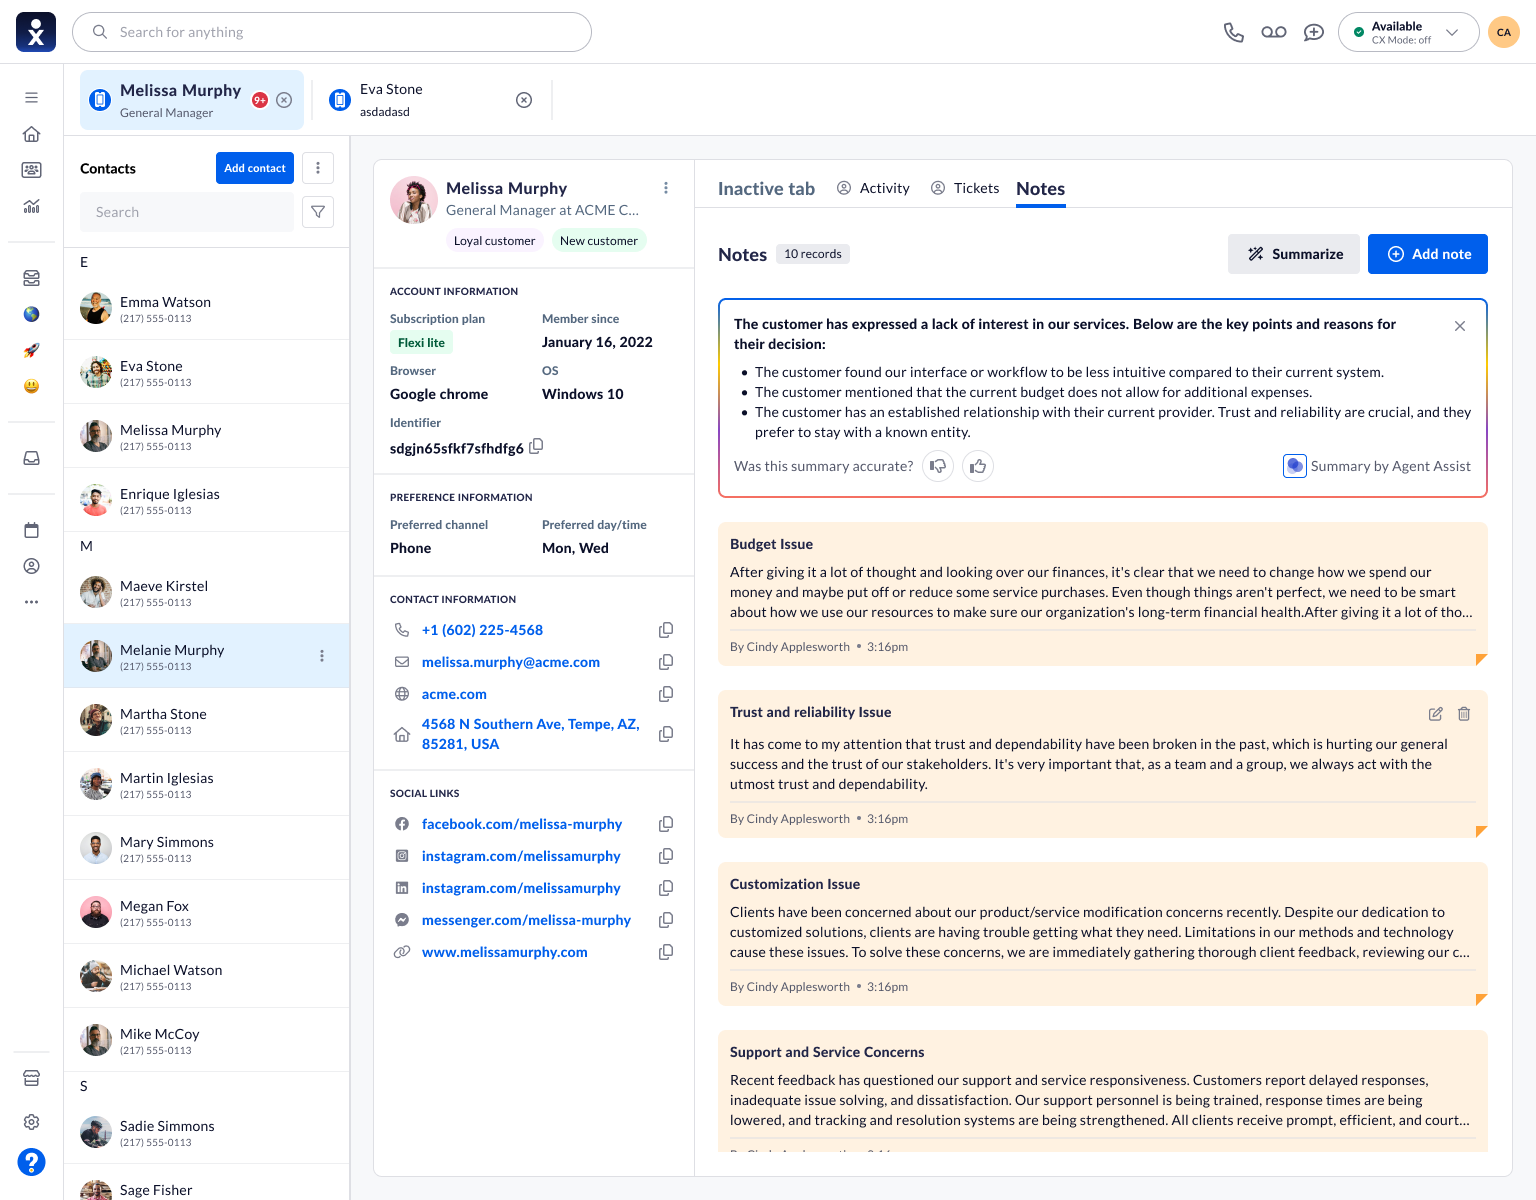Switch to the Activity tab

[x=873, y=188]
